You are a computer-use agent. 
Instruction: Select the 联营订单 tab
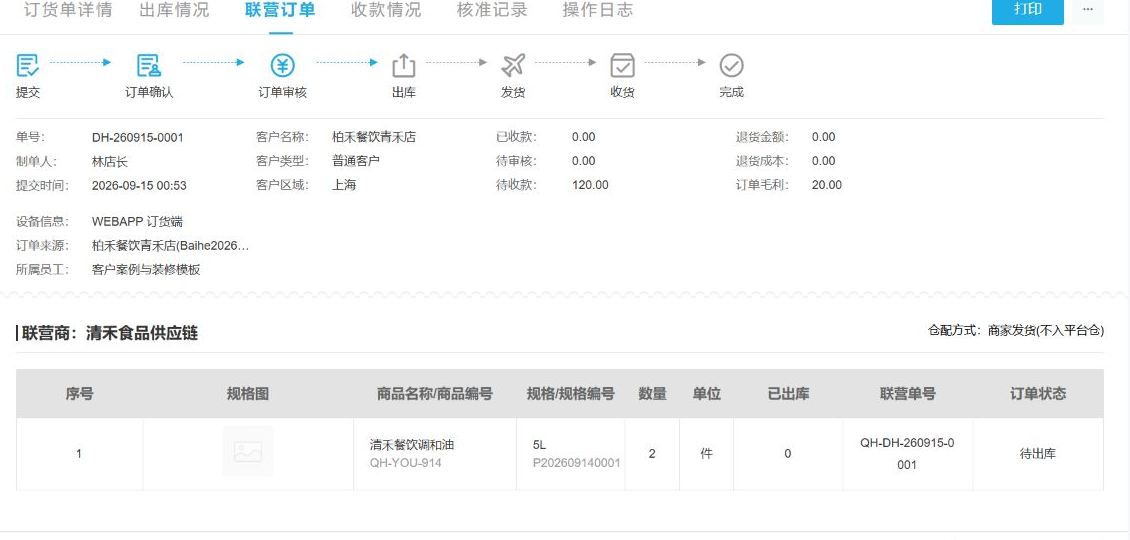[280, 10]
